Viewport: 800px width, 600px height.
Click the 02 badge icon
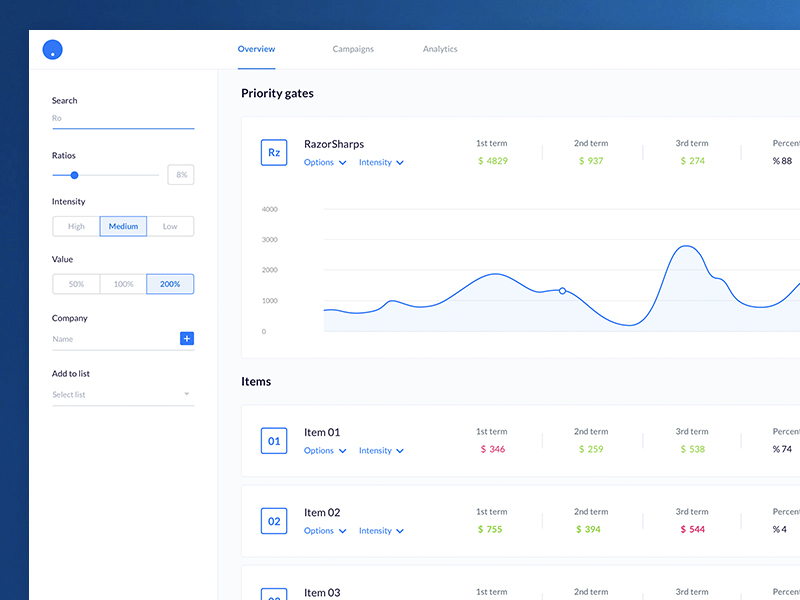[274, 521]
